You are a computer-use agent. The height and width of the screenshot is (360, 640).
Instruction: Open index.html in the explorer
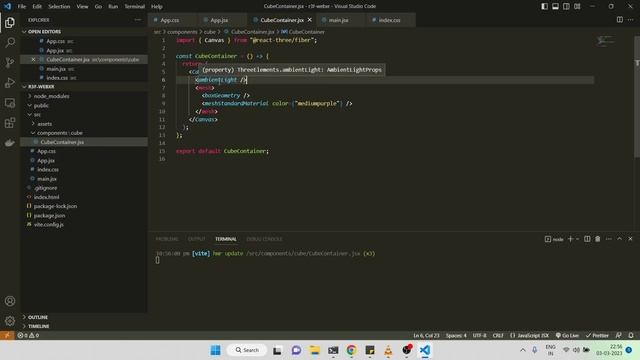(46, 197)
